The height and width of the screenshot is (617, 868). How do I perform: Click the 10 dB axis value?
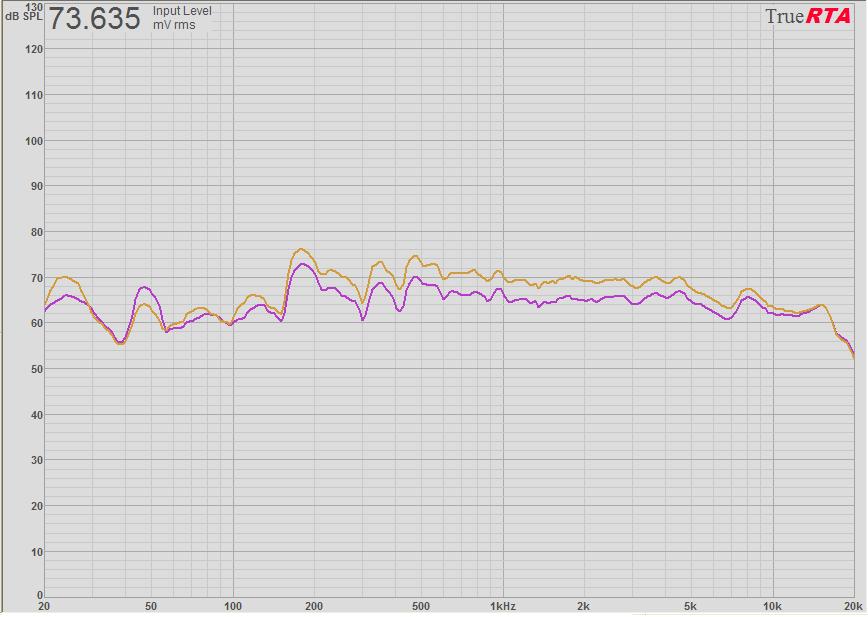36,552
